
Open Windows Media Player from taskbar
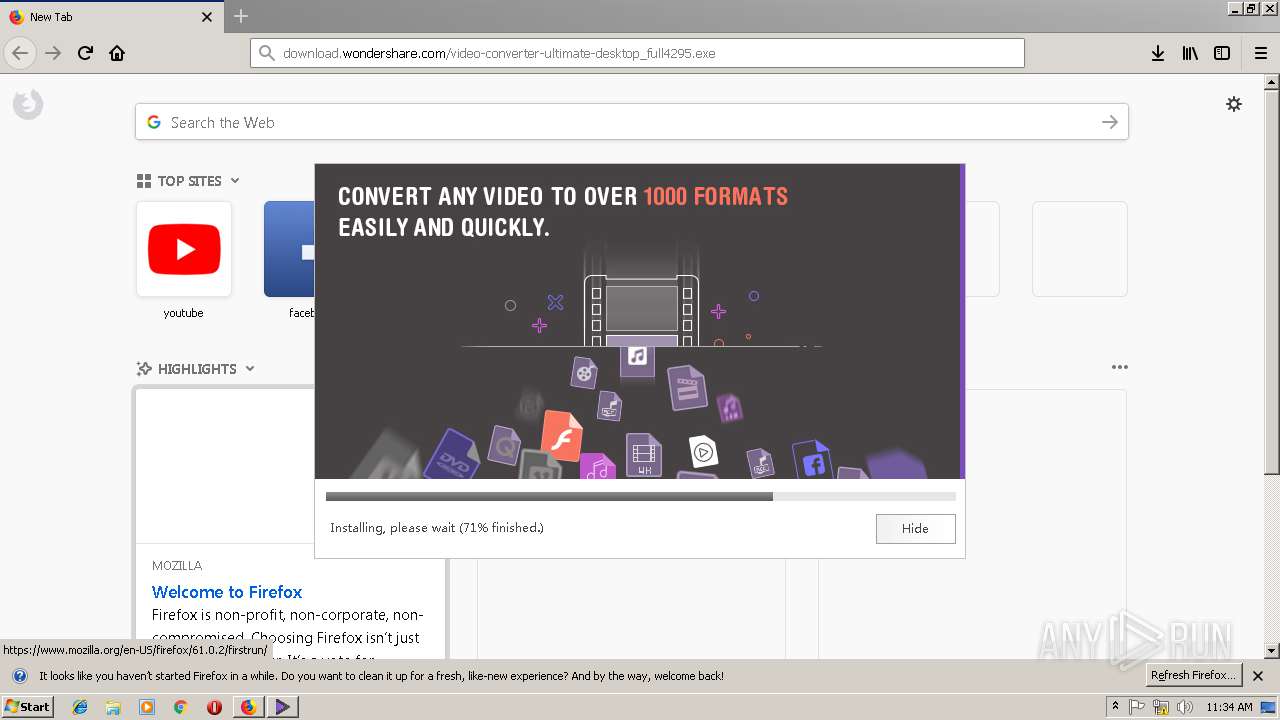coord(147,707)
